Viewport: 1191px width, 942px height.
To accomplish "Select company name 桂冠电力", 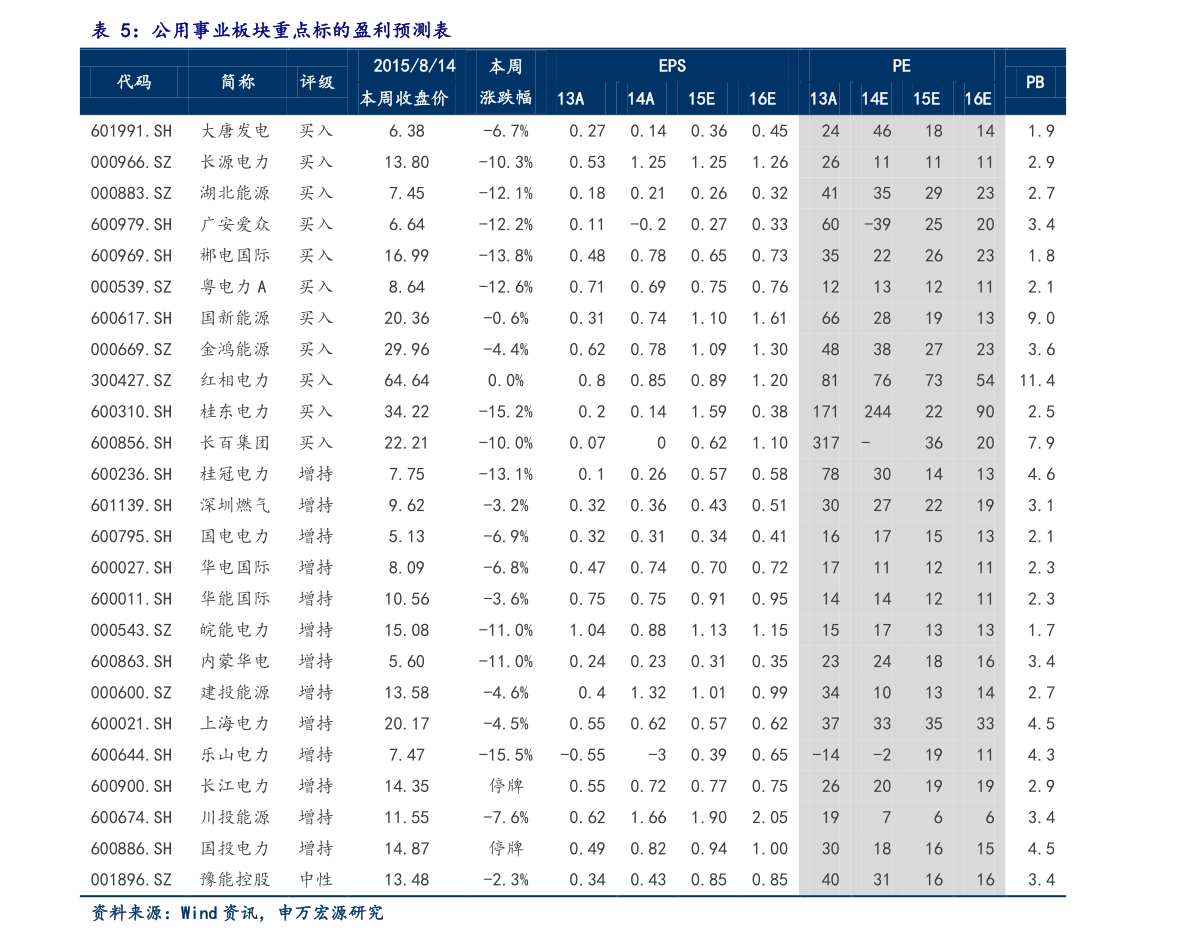I will pyautogui.click(x=235, y=474).
